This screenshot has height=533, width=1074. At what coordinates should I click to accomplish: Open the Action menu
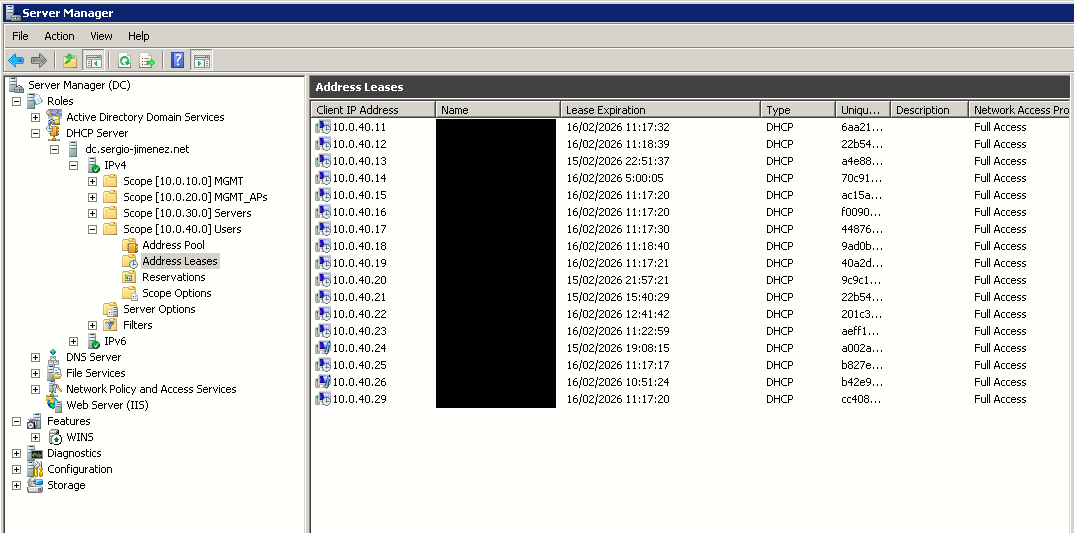point(60,36)
